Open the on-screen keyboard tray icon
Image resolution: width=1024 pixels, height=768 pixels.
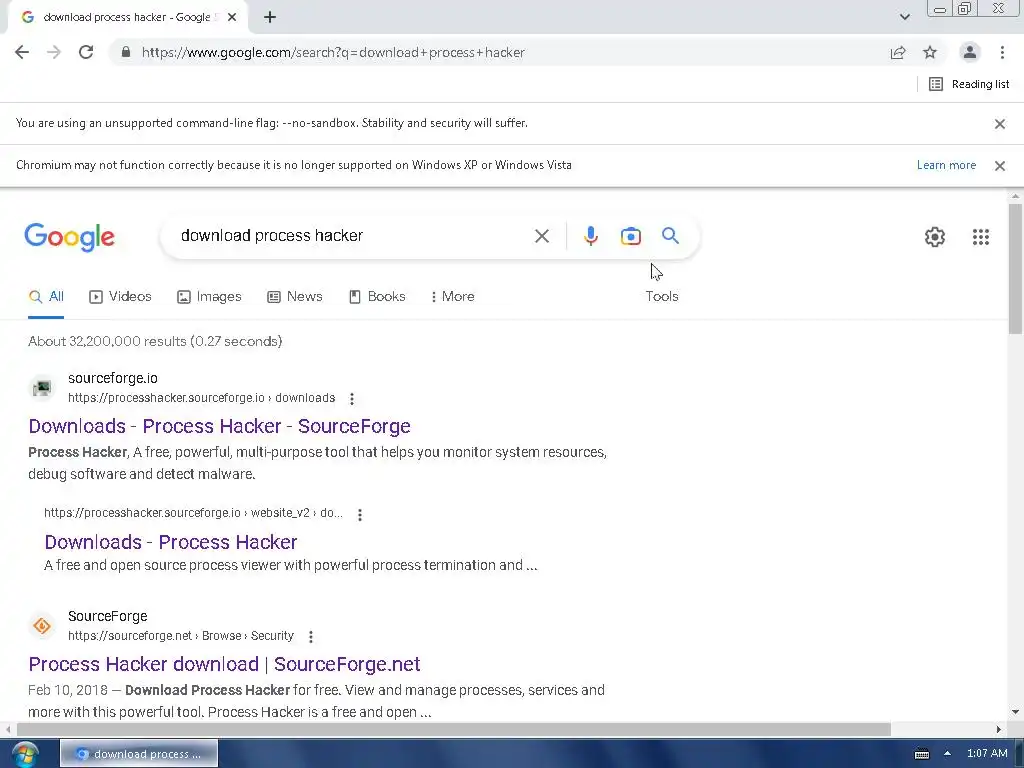(x=921, y=754)
